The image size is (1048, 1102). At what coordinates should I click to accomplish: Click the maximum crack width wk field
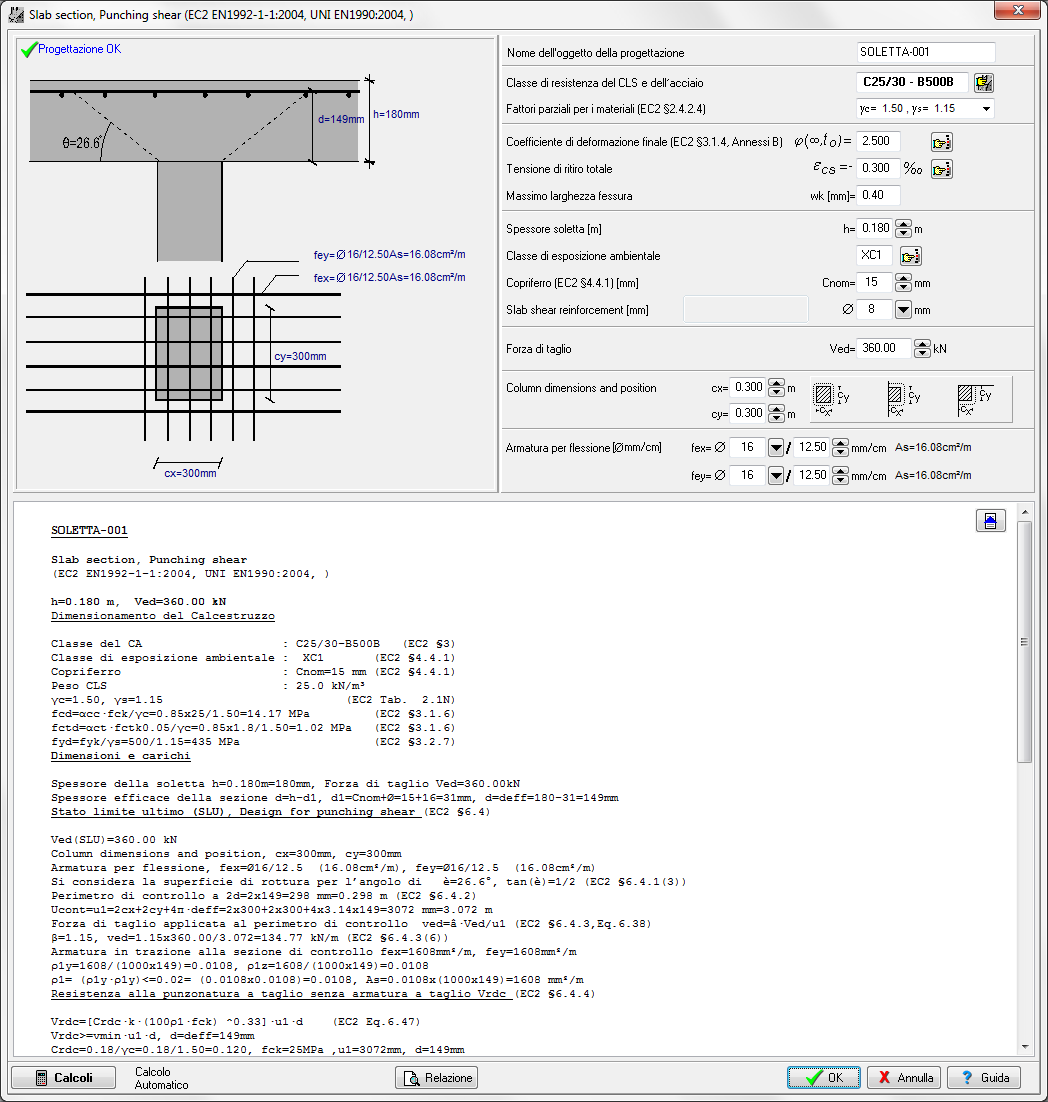pos(879,195)
